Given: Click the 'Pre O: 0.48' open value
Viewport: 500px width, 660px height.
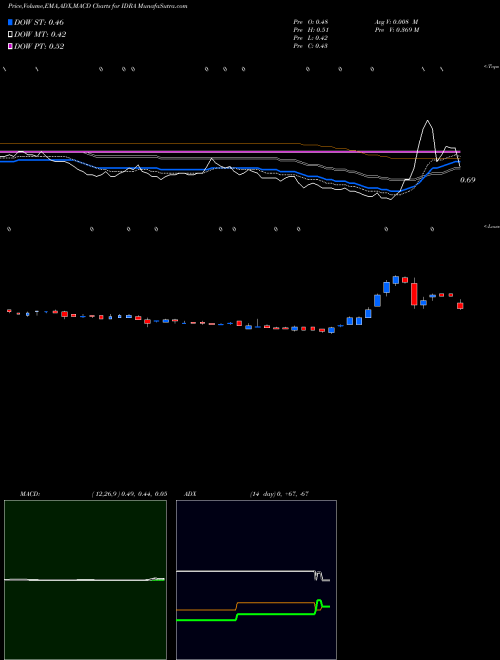Looking at the screenshot, I should [311, 22].
